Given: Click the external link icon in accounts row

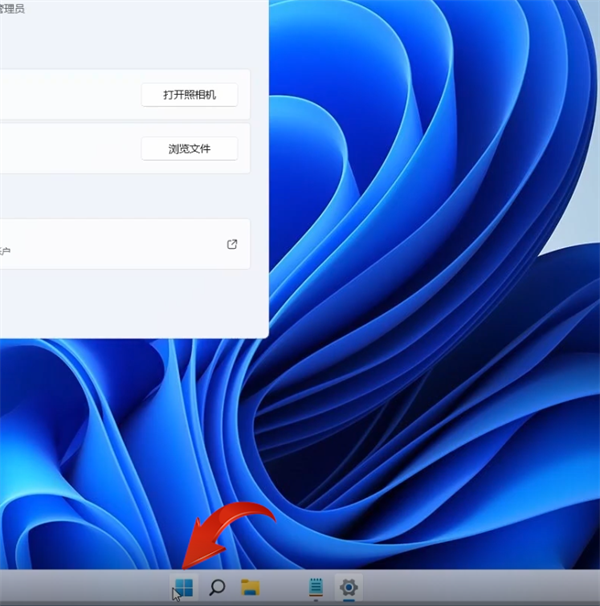Looking at the screenshot, I should click(232, 244).
